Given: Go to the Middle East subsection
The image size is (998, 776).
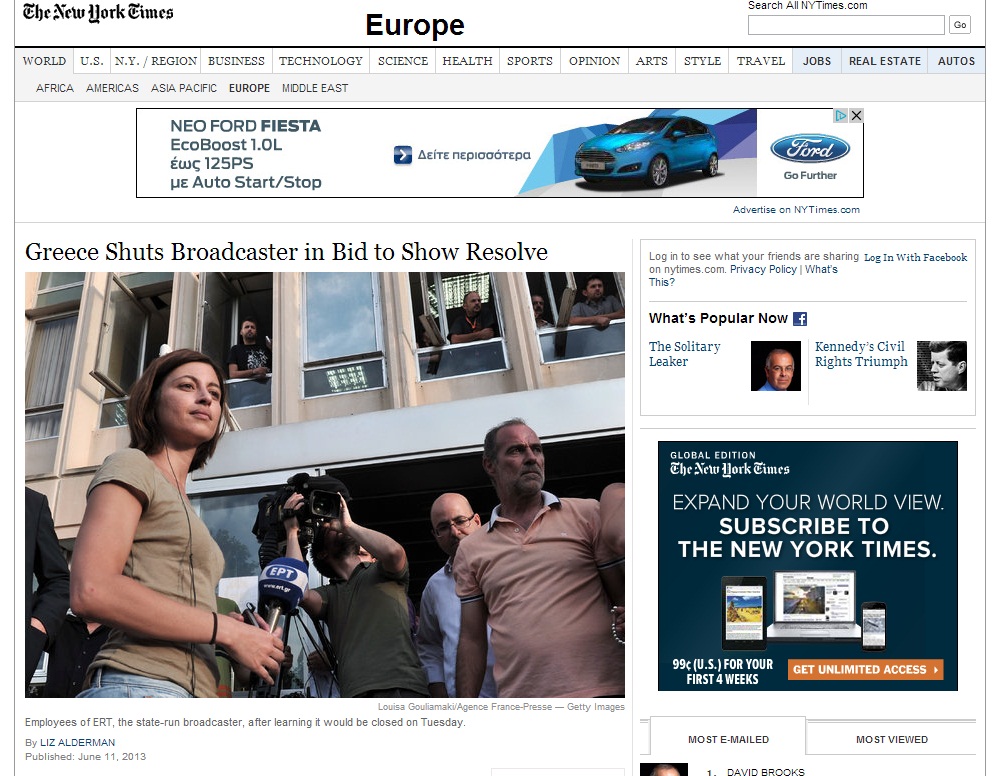Looking at the screenshot, I should pos(315,88).
